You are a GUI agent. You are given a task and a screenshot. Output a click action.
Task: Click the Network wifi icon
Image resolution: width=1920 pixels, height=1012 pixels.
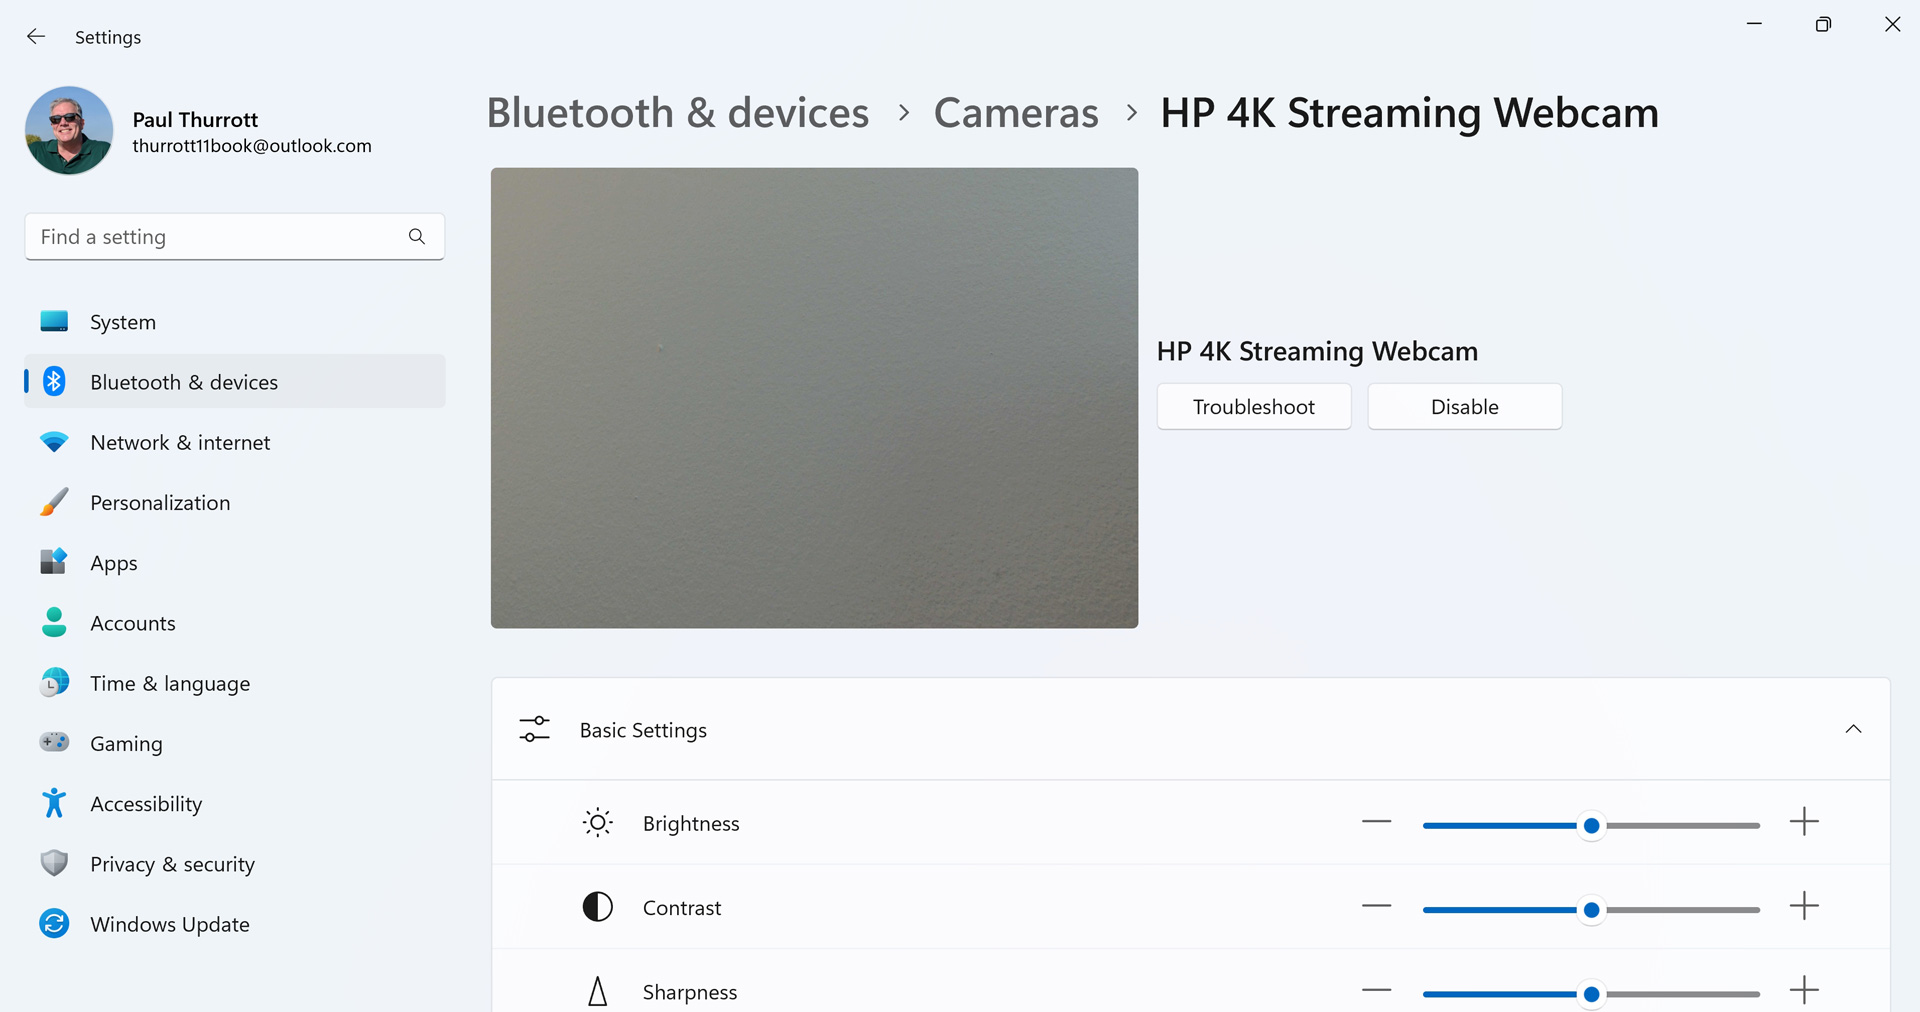pos(54,442)
